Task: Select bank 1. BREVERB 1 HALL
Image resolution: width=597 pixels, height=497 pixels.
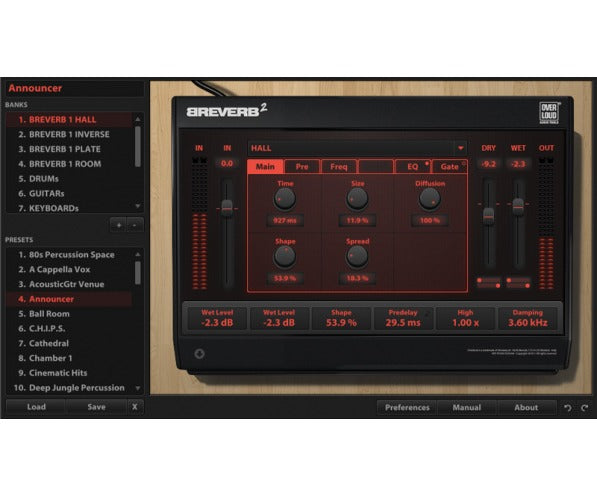Action: click(x=69, y=120)
